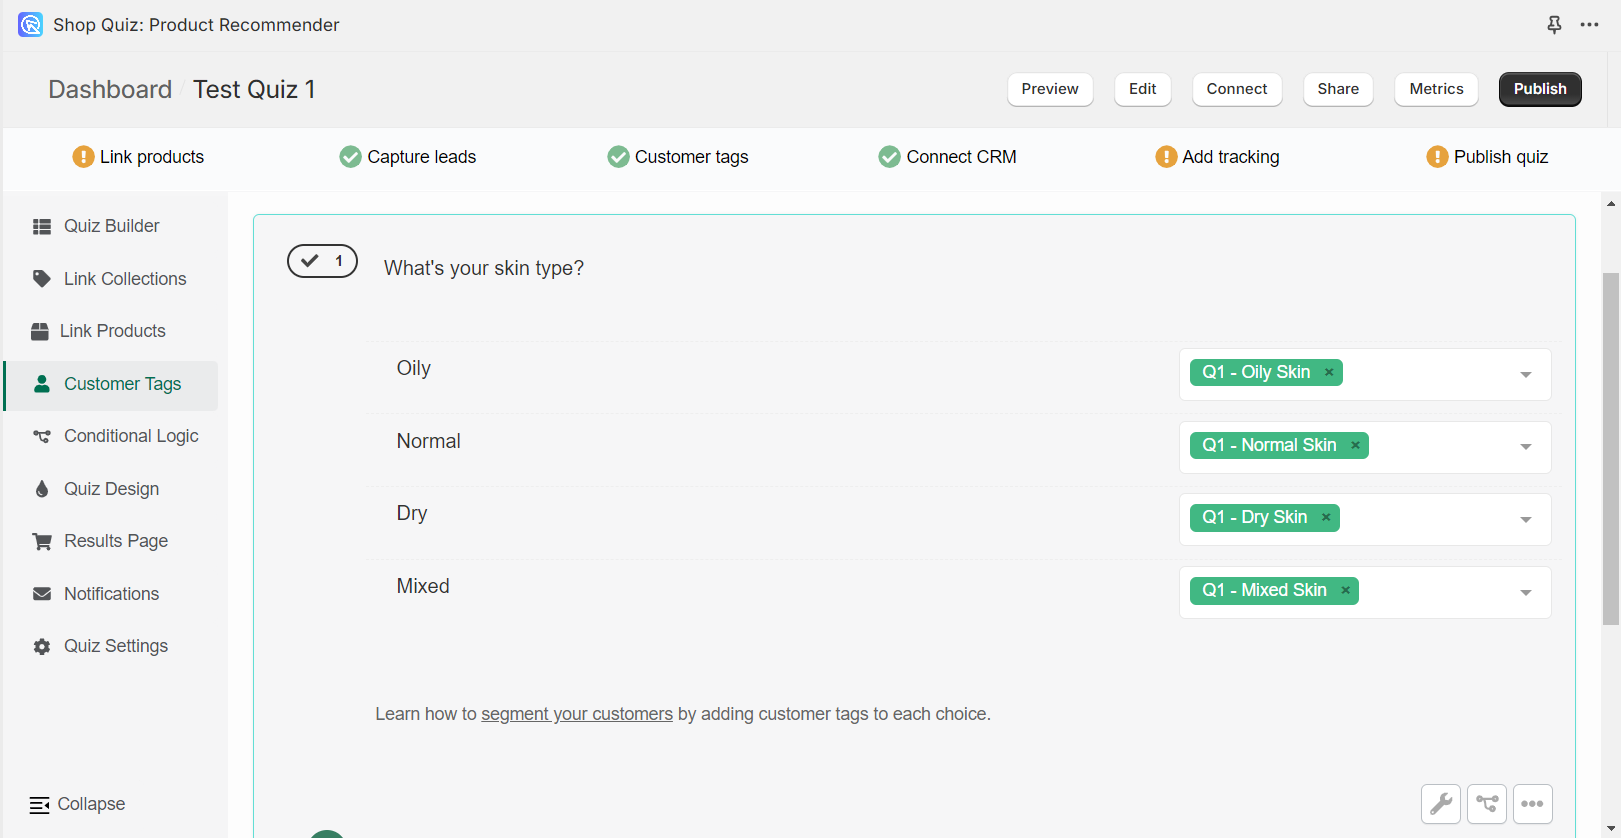This screenshot has height=838, width=1621.
Task: Pin the app using the pin icon
Action: 1554,25
